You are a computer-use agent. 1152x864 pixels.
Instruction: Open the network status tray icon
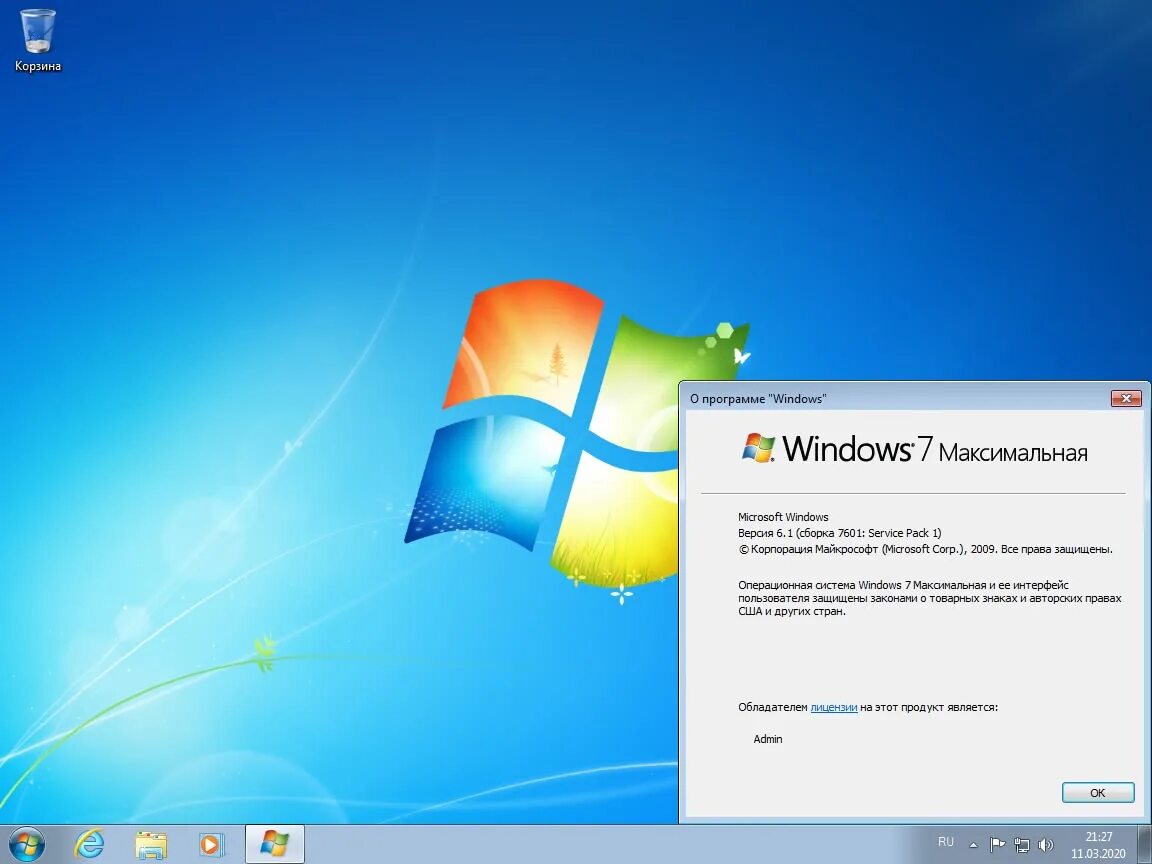[1021, 845]
